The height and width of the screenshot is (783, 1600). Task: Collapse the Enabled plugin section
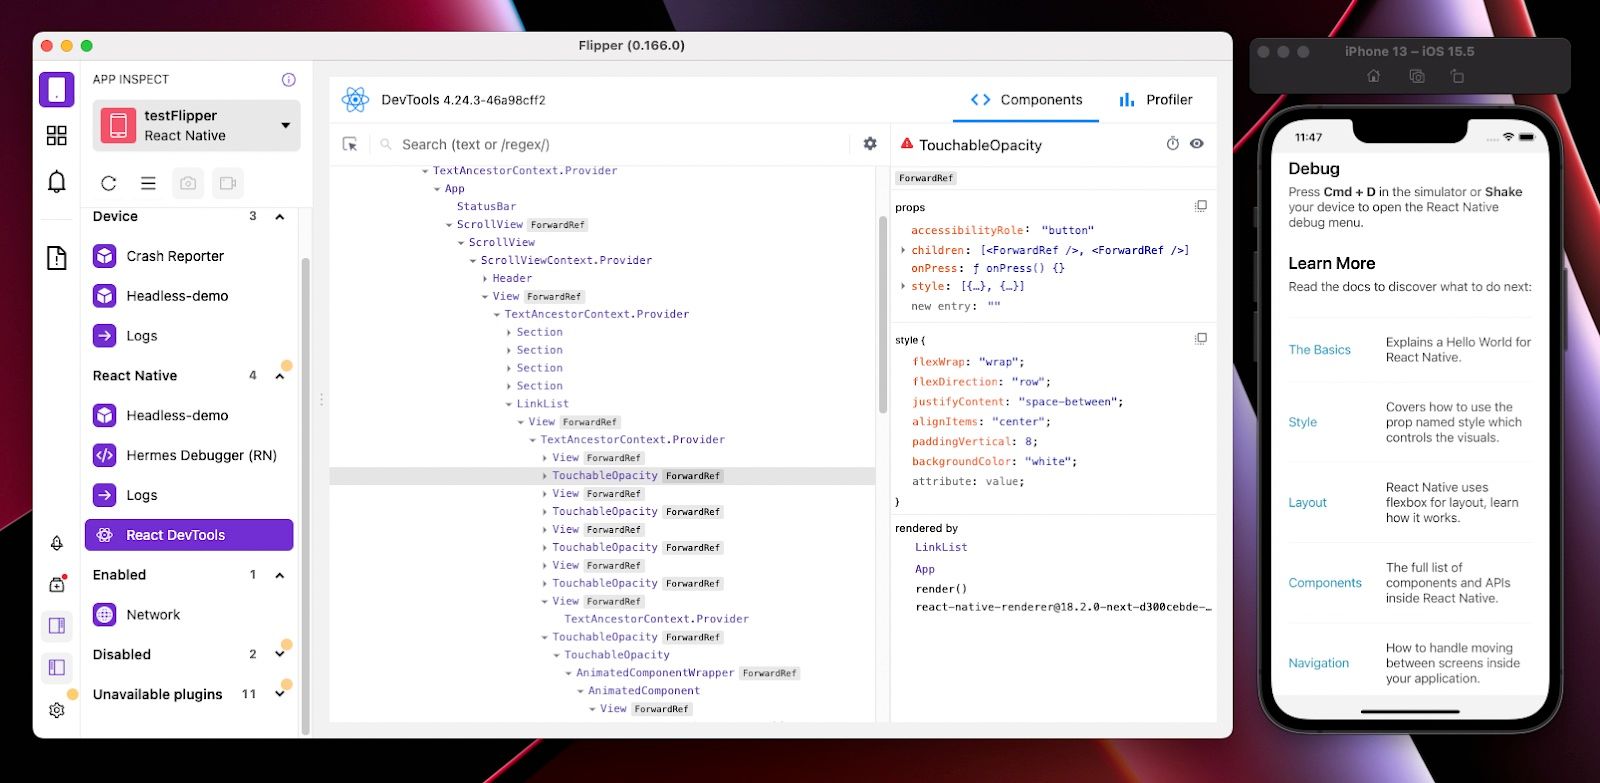[280, 575]
